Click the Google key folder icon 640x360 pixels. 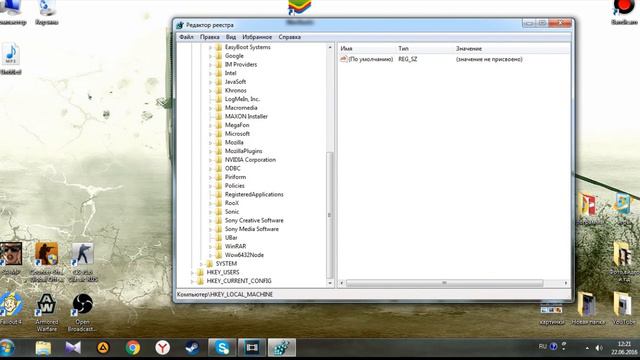pyautogui.click(x=218, y=56)
